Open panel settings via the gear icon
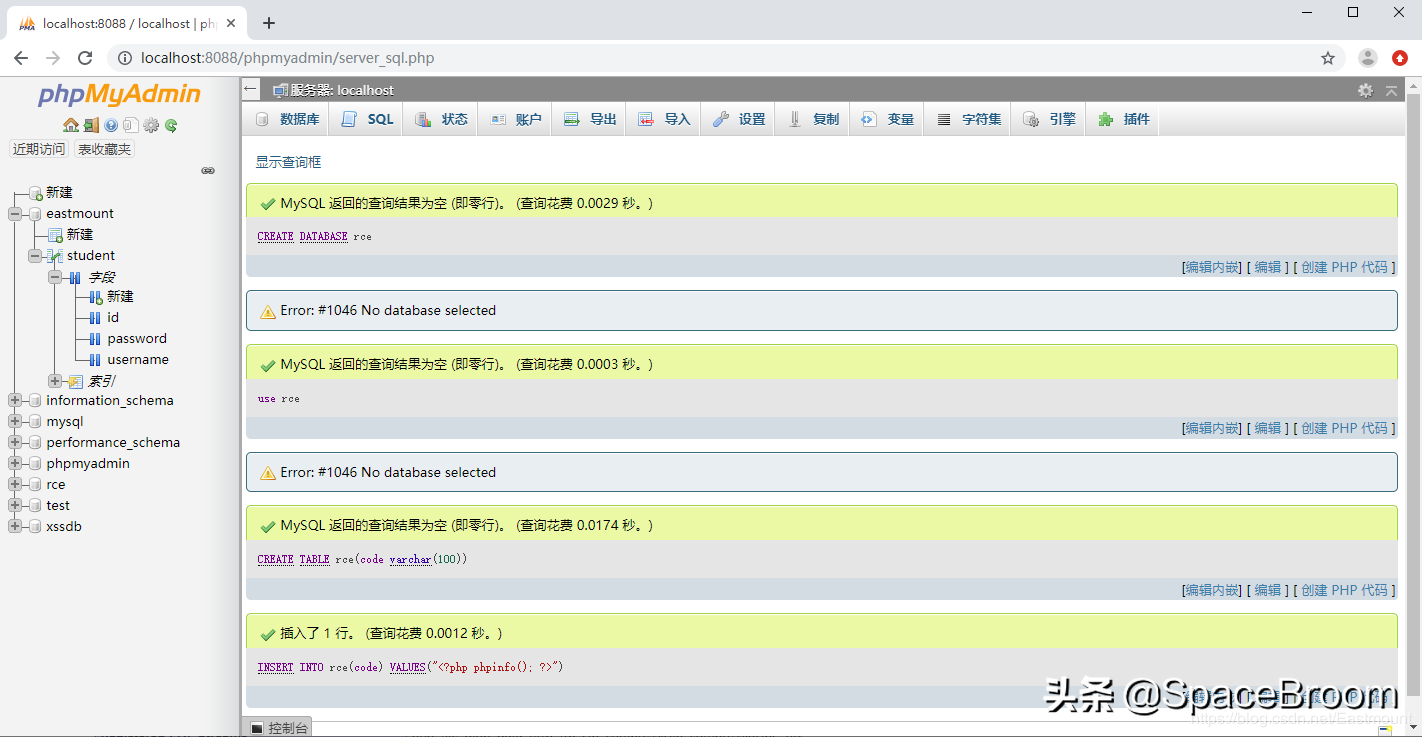Image resolution: width=1422 pixels, height=737 pixels. (150, 125)
